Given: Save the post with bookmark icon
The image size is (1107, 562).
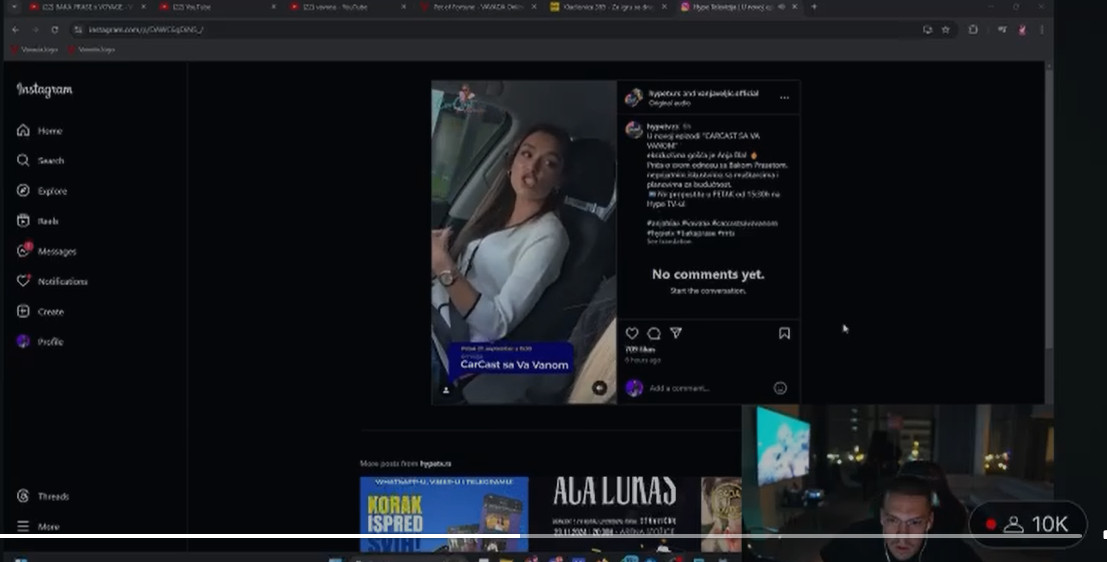Looking at the screenshot, I should click(784, 333).
